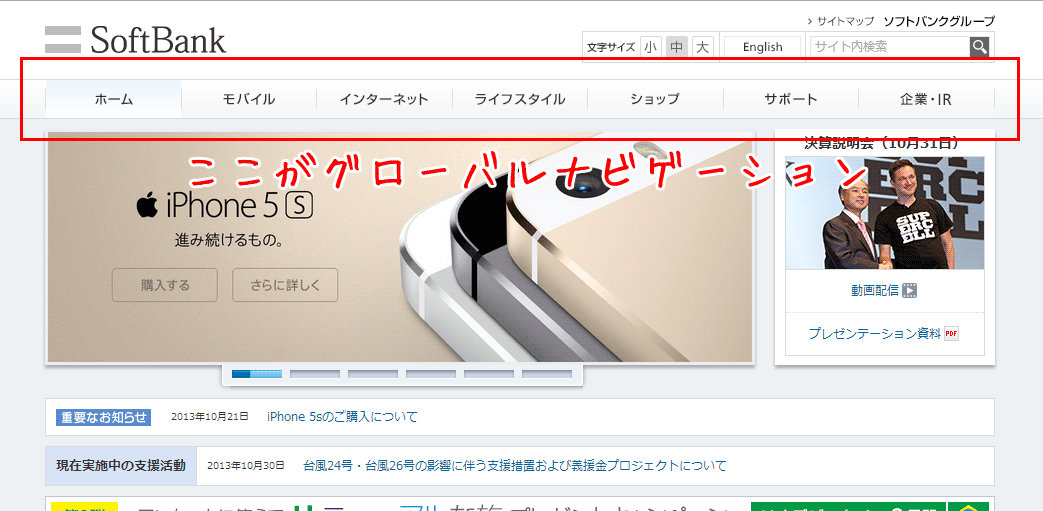This screenshot has width=1043, height=511.
Task: Click the 重要なお知らせ label
Action: coord(104,417)
